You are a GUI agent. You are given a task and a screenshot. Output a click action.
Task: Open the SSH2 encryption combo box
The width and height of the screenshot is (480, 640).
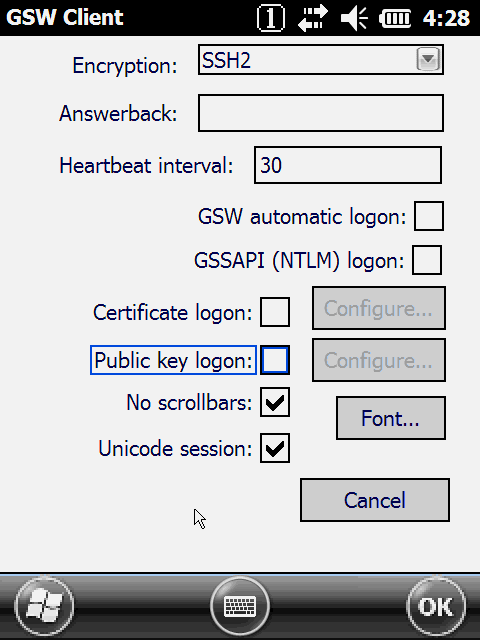(321, 60)
